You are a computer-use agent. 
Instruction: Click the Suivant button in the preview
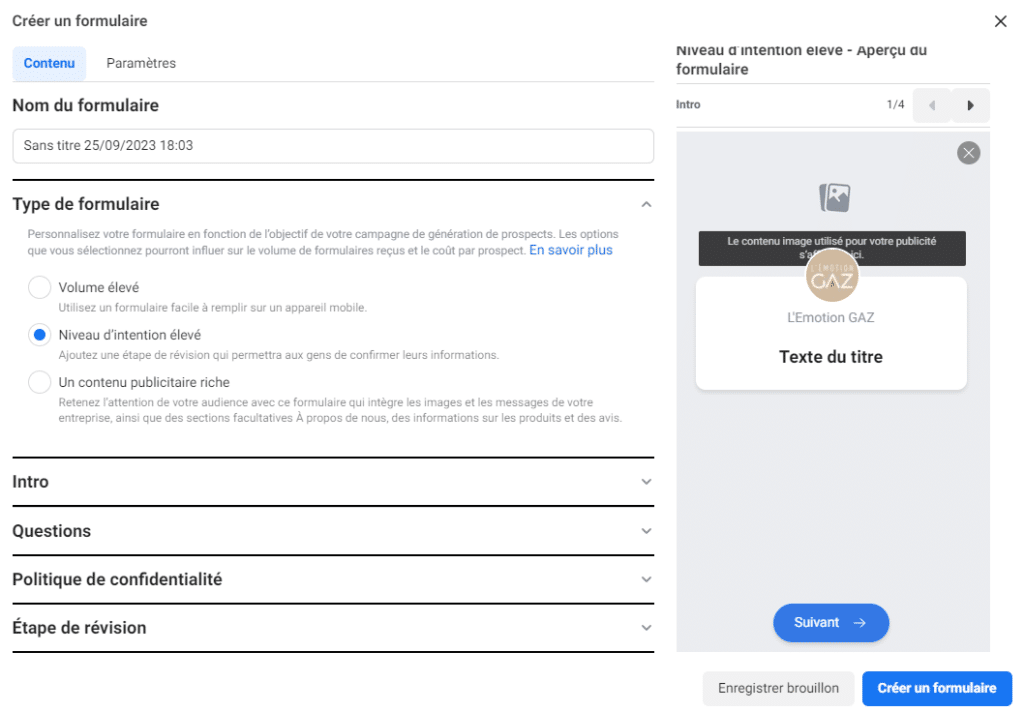coord(831,622)
